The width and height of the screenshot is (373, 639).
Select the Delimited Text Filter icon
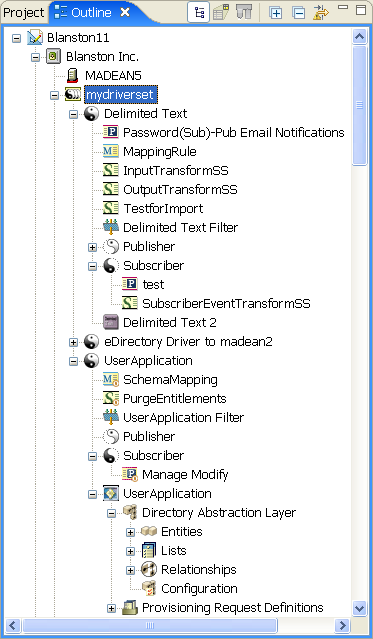pyautogui.click(x=111, y=227)
